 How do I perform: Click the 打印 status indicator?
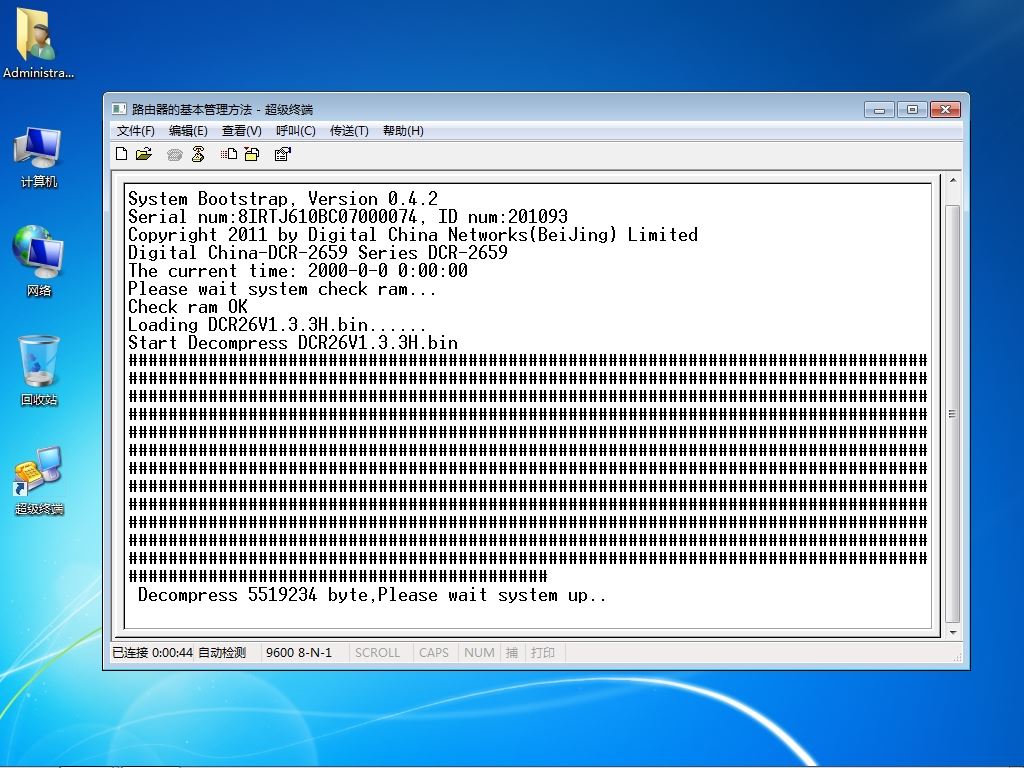543,652
